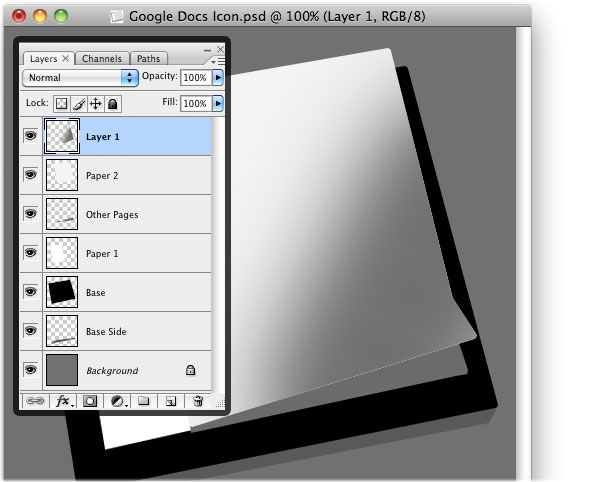Click the document icon in the title bar

pyautogui.click(x=117, y=16)
